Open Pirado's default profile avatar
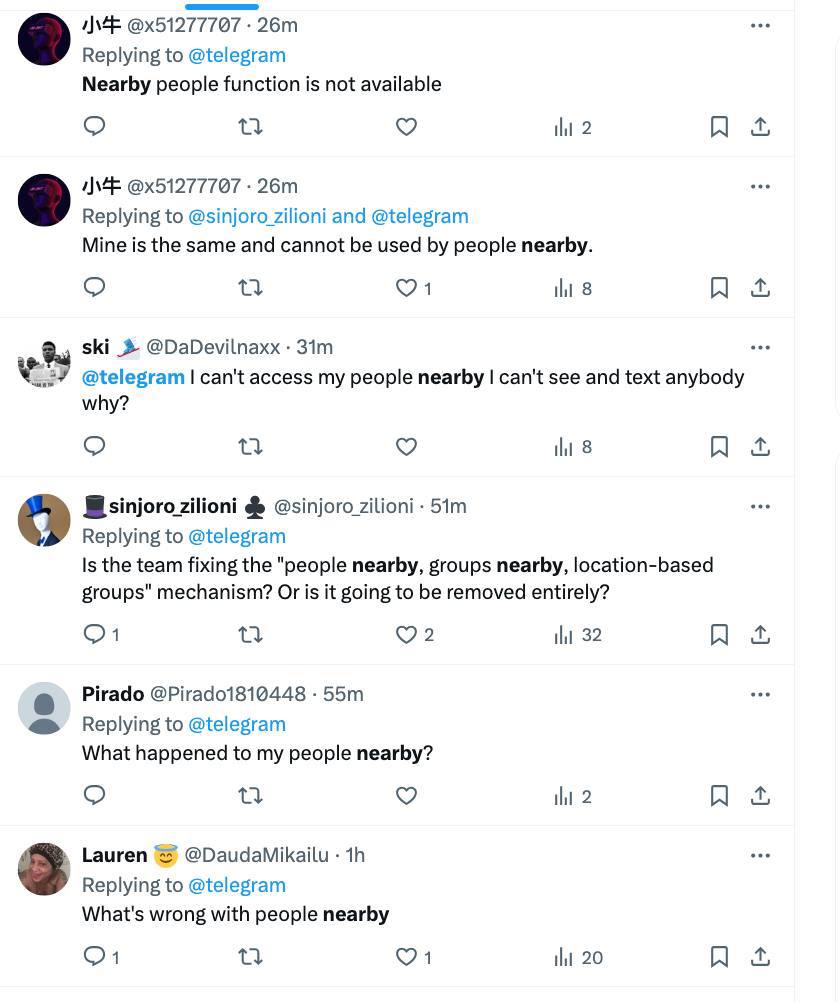Screen dimensions: 840x1002 pyautogui.click(x=44, y=708)
